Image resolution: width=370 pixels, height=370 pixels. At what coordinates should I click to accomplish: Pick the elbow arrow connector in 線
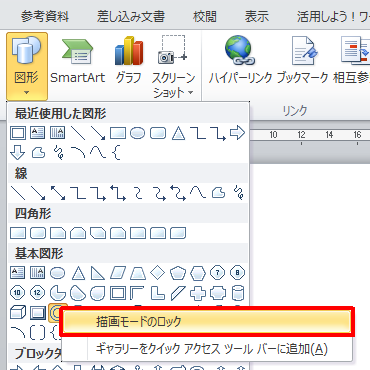pos(98,193)
